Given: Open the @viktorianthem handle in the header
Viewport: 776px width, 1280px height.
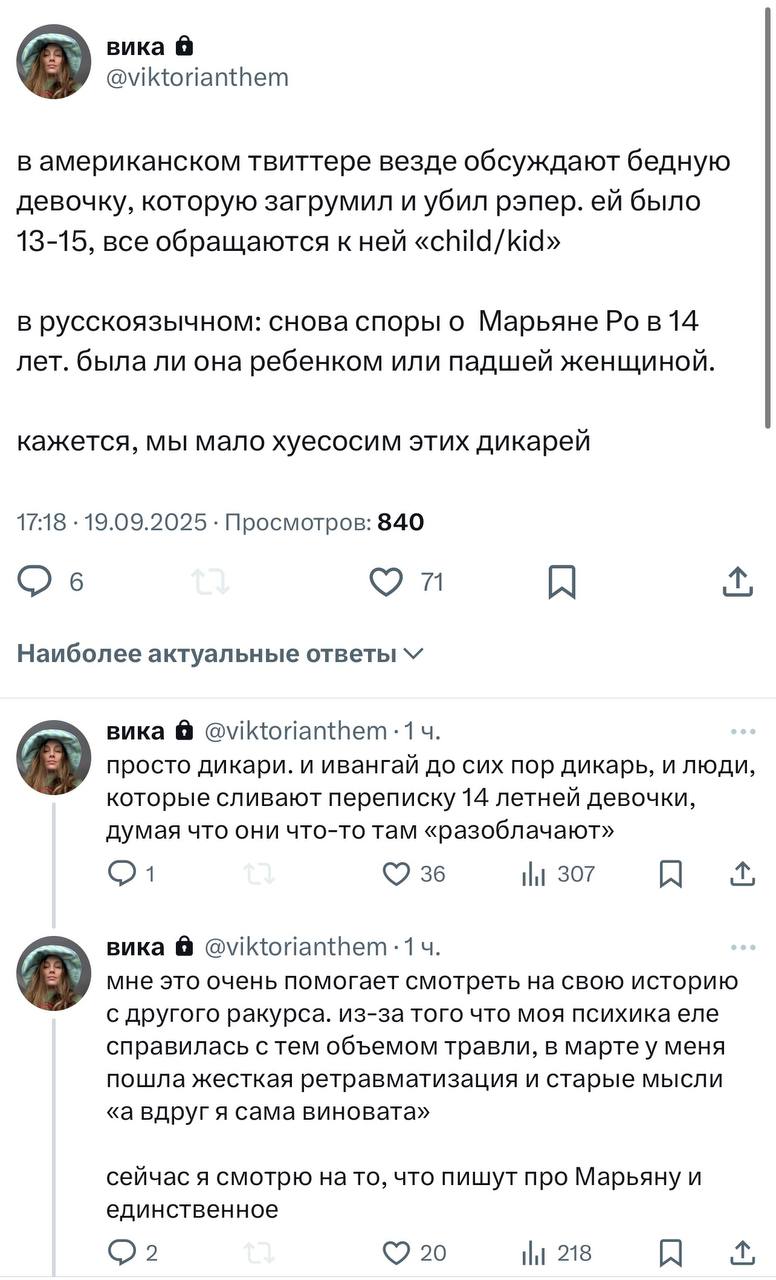Looking at the screenshot, I should (x=197, y=77).
